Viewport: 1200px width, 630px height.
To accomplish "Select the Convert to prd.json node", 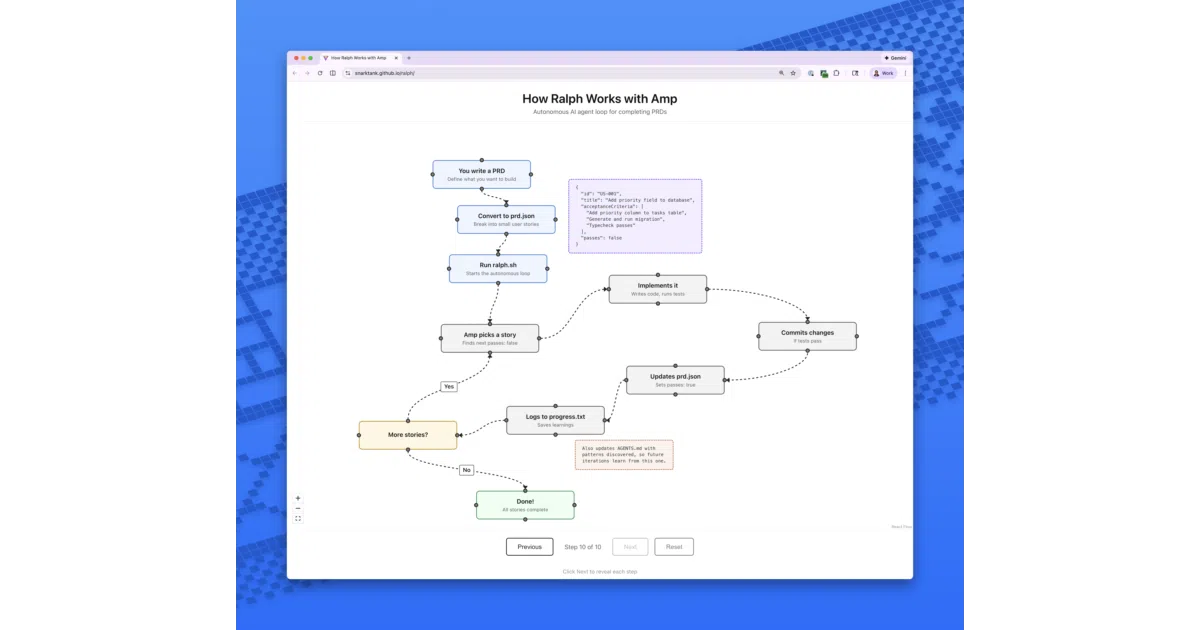I will (x=506, y=219).
